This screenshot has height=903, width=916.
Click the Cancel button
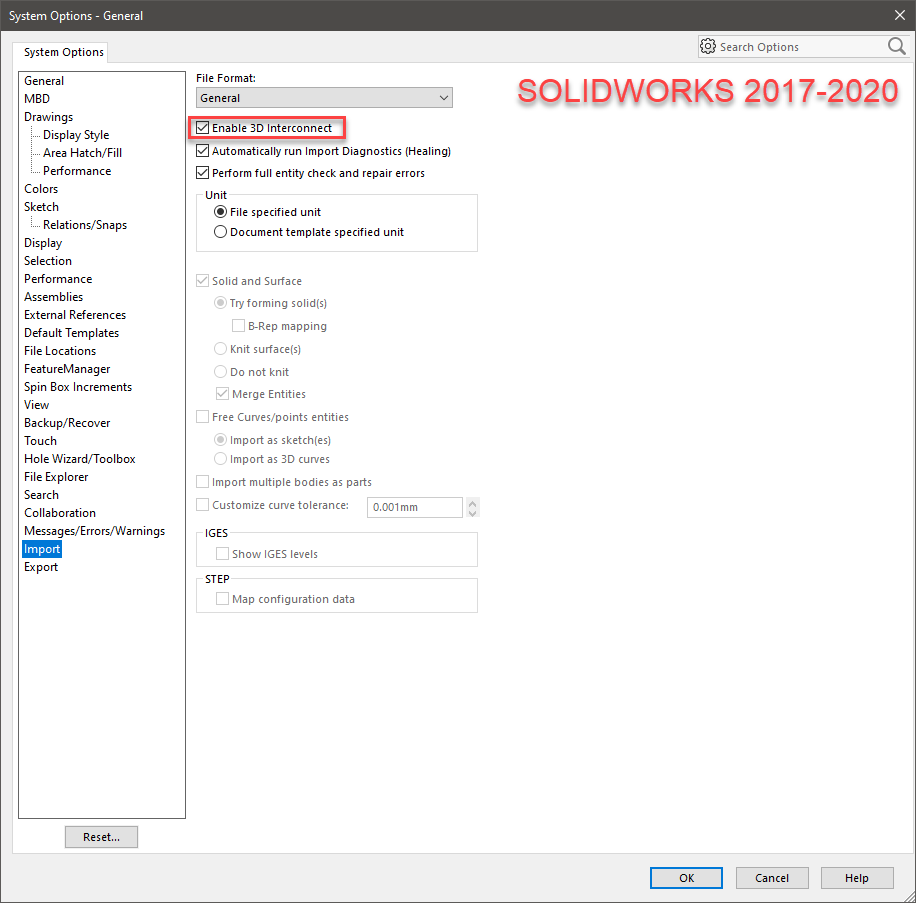click(772, 878)
